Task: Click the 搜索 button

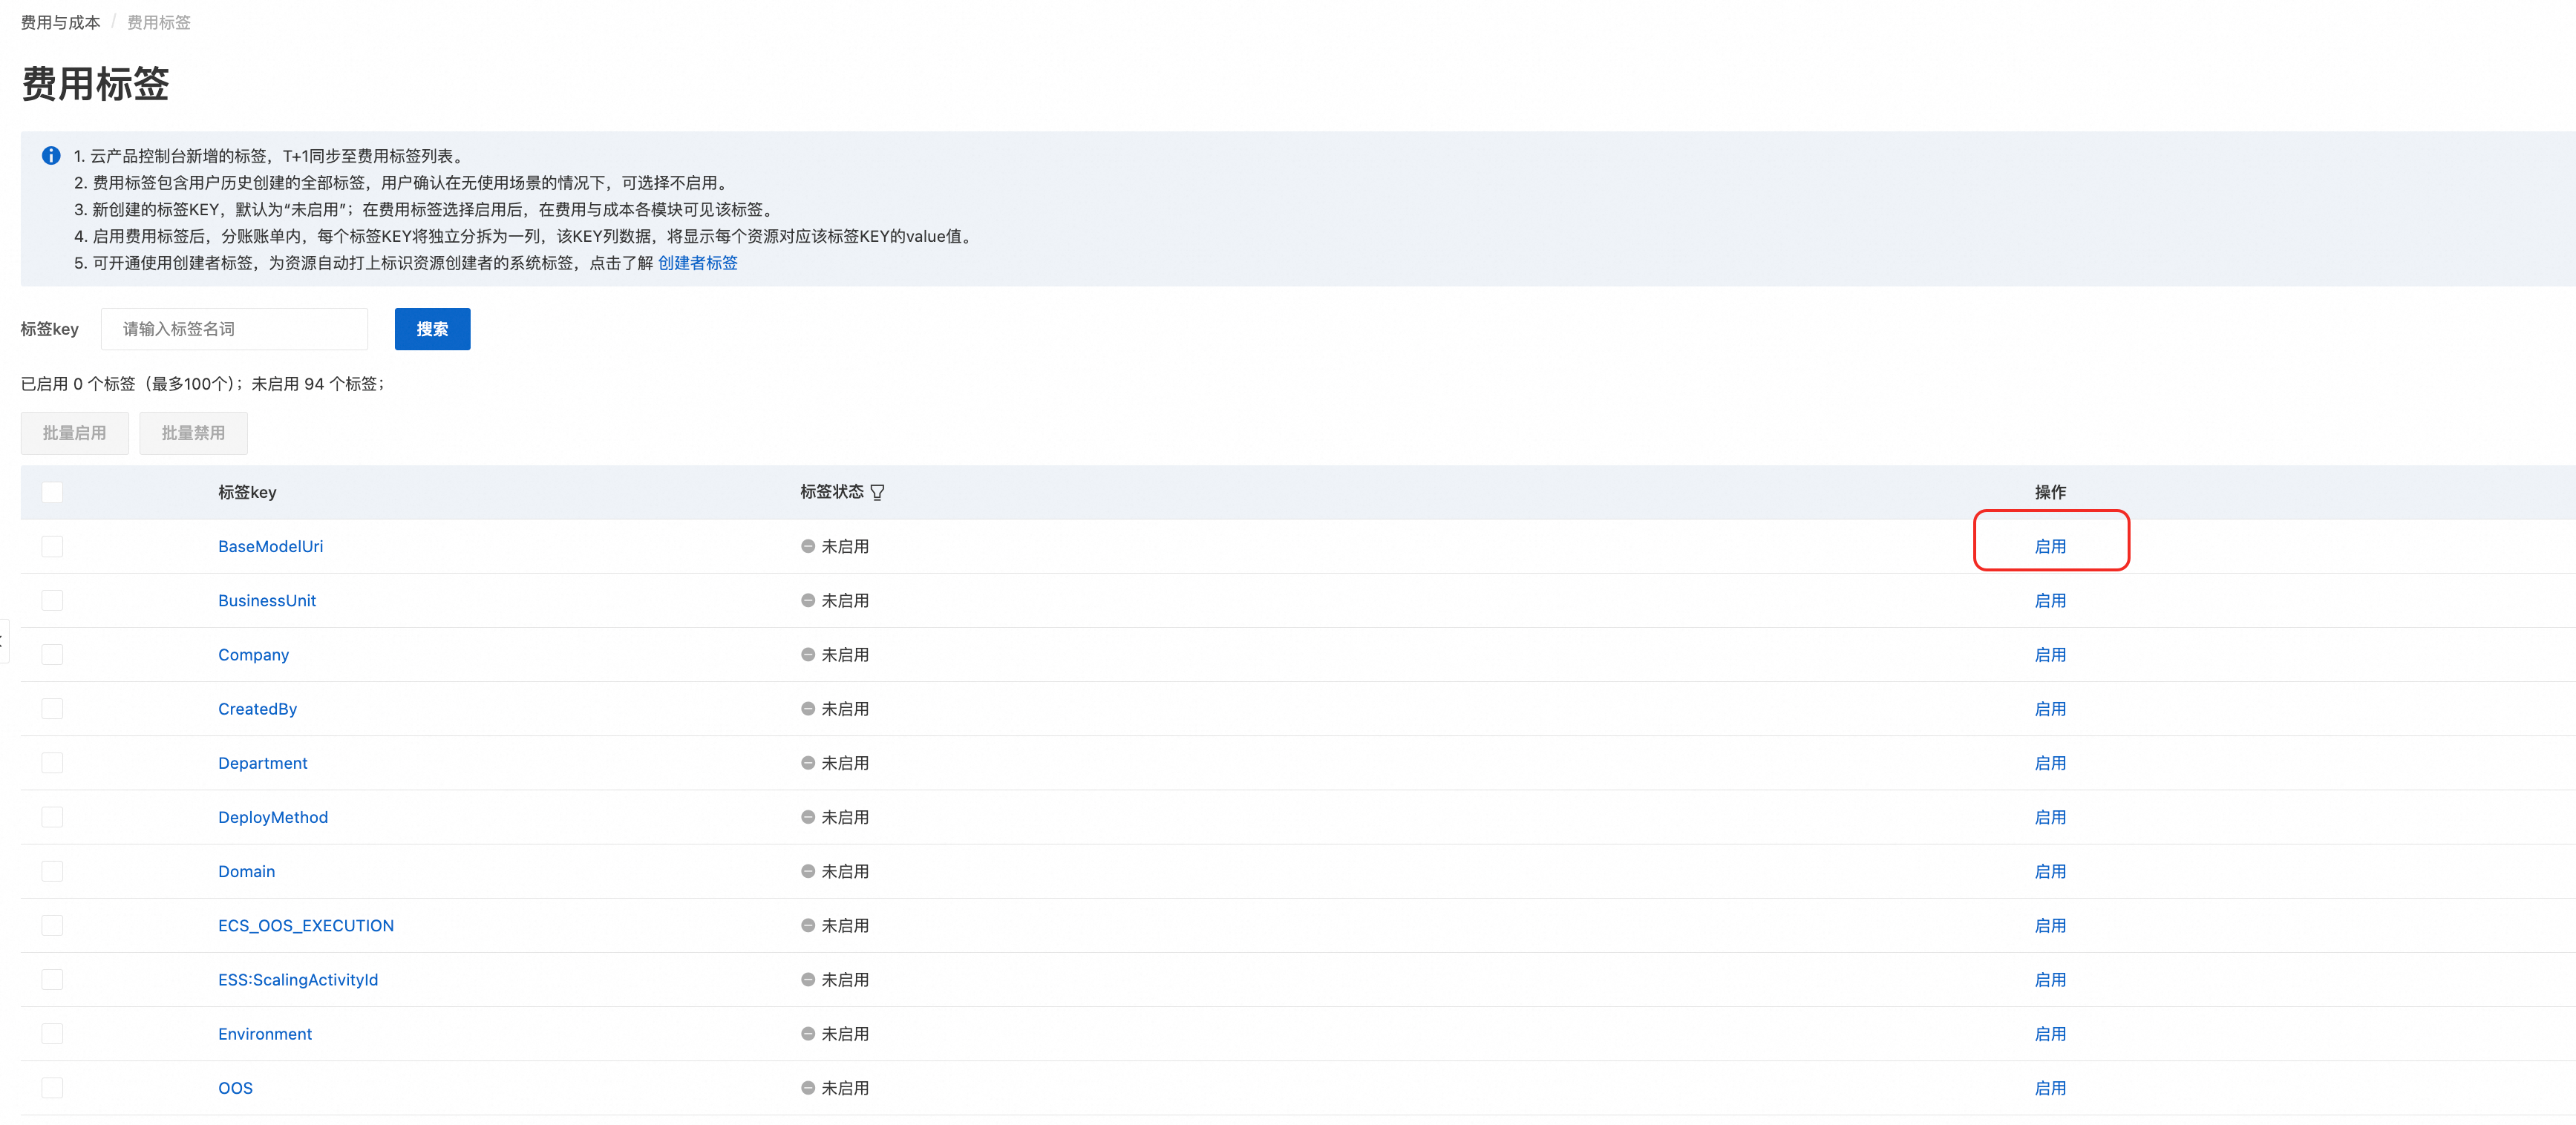Action: (432, 329)
